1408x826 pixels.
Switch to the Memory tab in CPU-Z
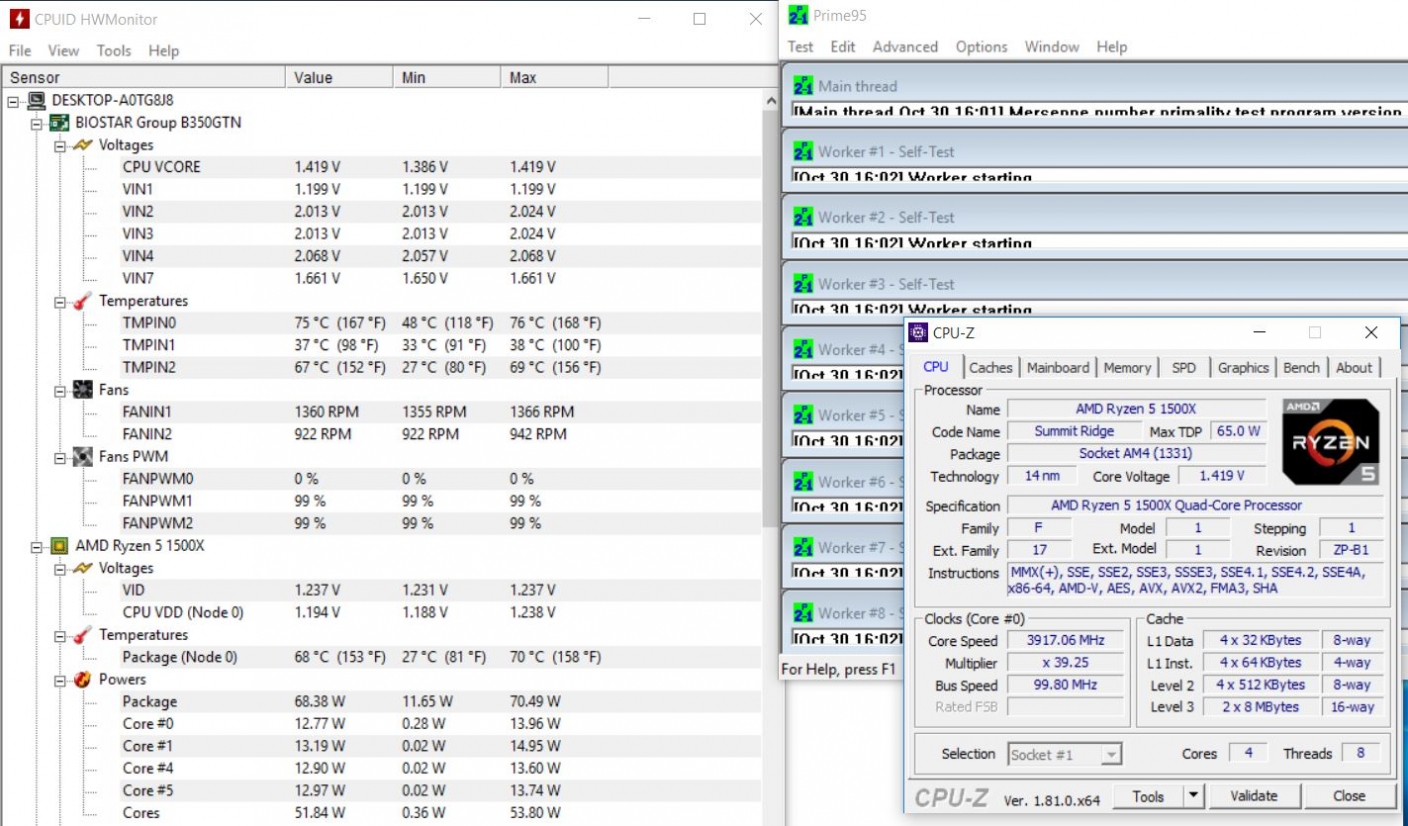click(1127, 367)
